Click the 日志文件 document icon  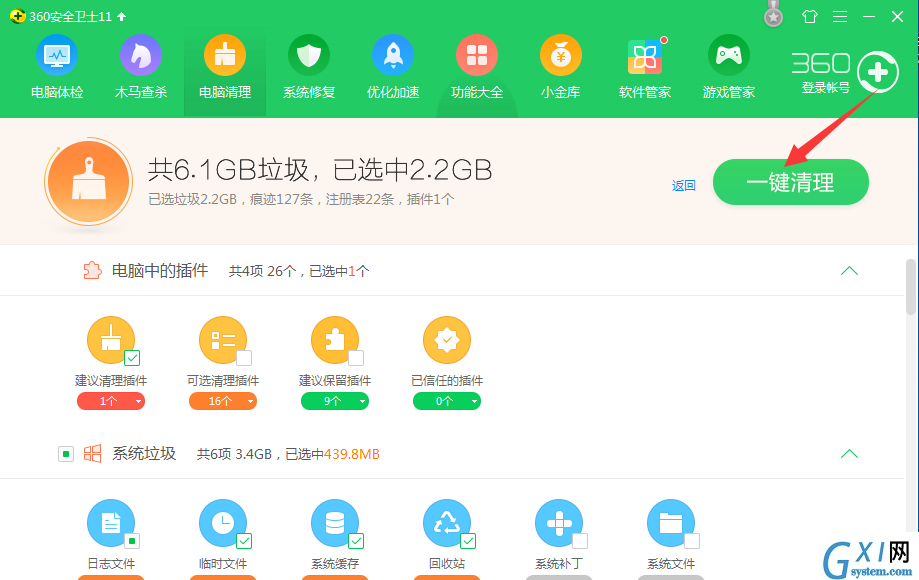pos(111,523)
